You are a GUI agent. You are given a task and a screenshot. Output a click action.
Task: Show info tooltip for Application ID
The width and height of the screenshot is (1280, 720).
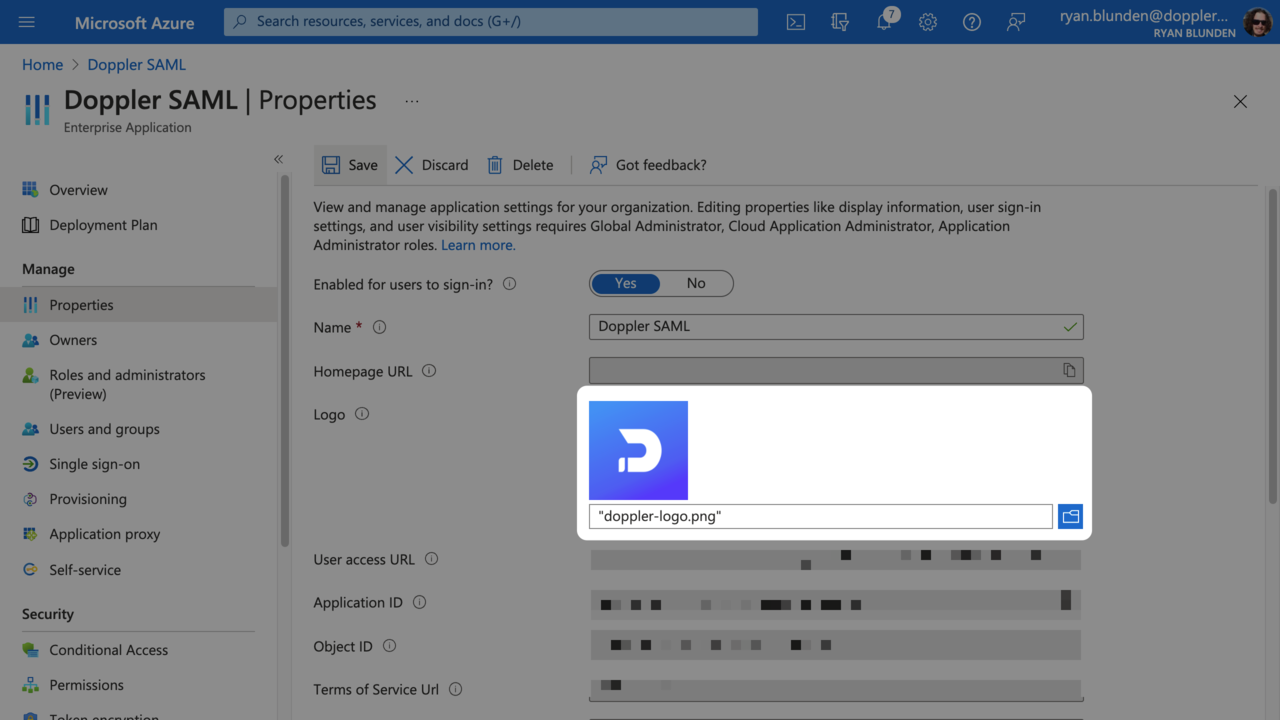[x=420, y=602]
